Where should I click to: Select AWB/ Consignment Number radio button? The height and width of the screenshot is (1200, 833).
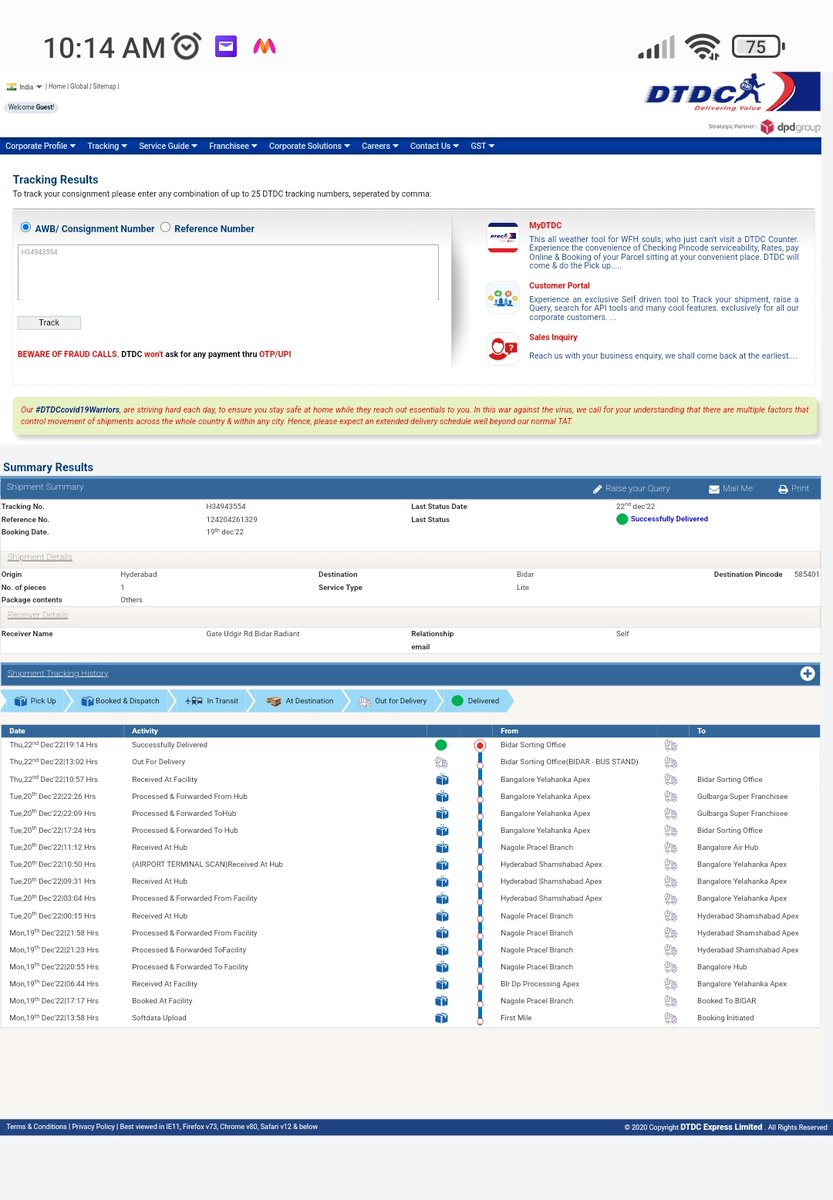pos(26,227)
